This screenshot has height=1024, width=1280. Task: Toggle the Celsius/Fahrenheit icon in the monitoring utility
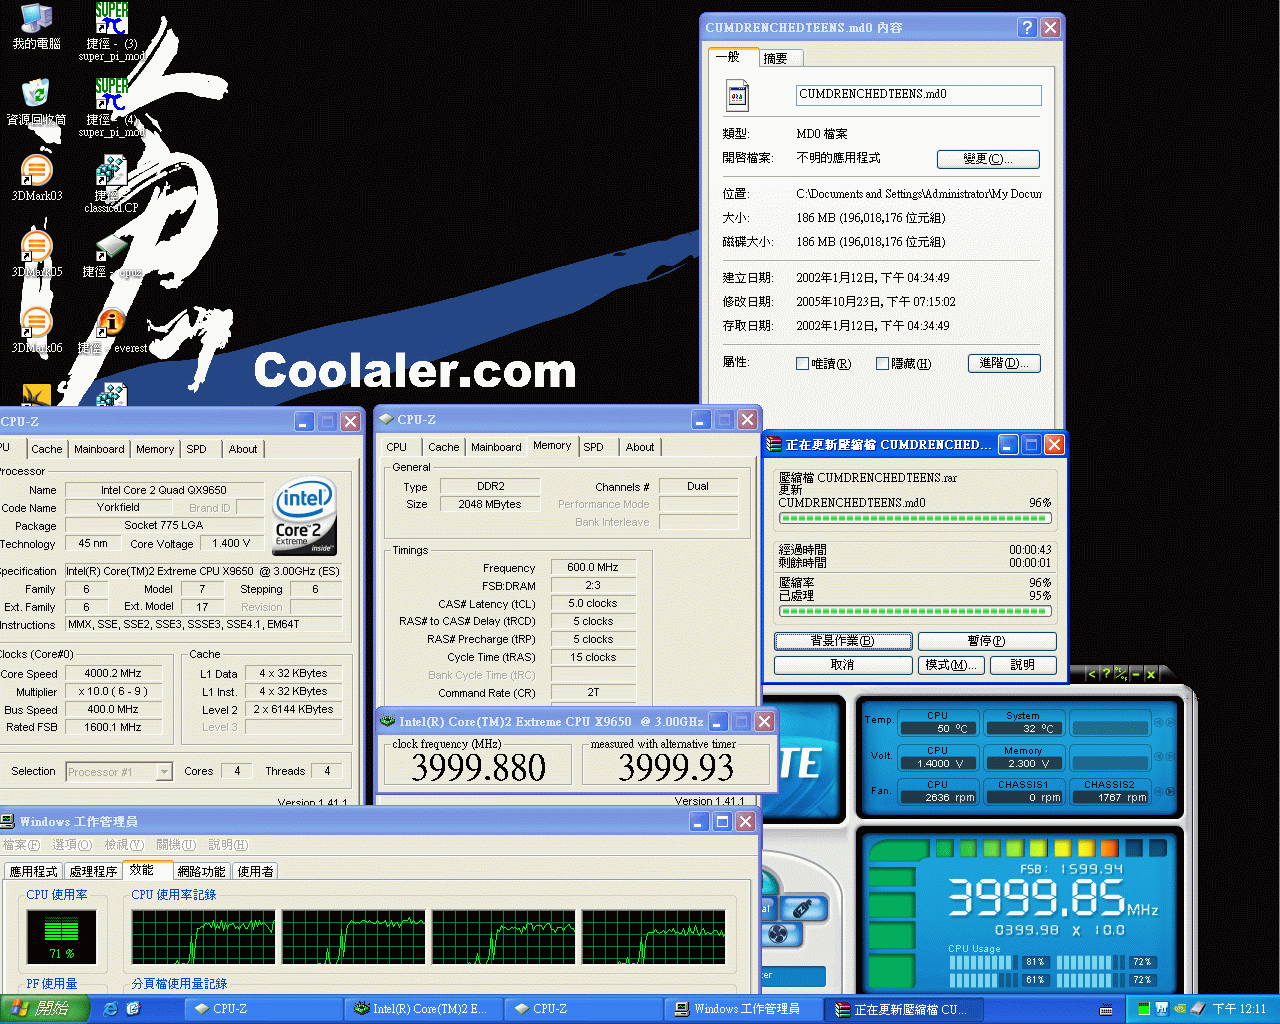tap(1121, 674)
